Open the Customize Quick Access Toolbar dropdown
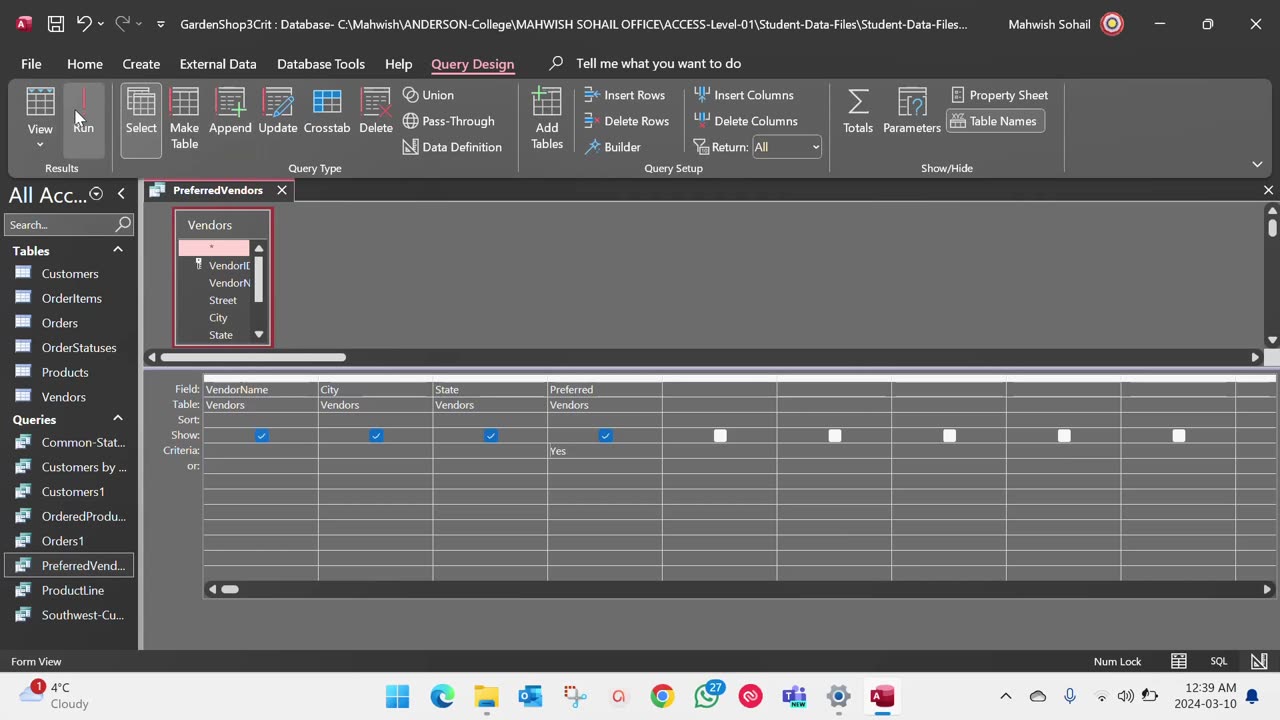 pos(160,24)
